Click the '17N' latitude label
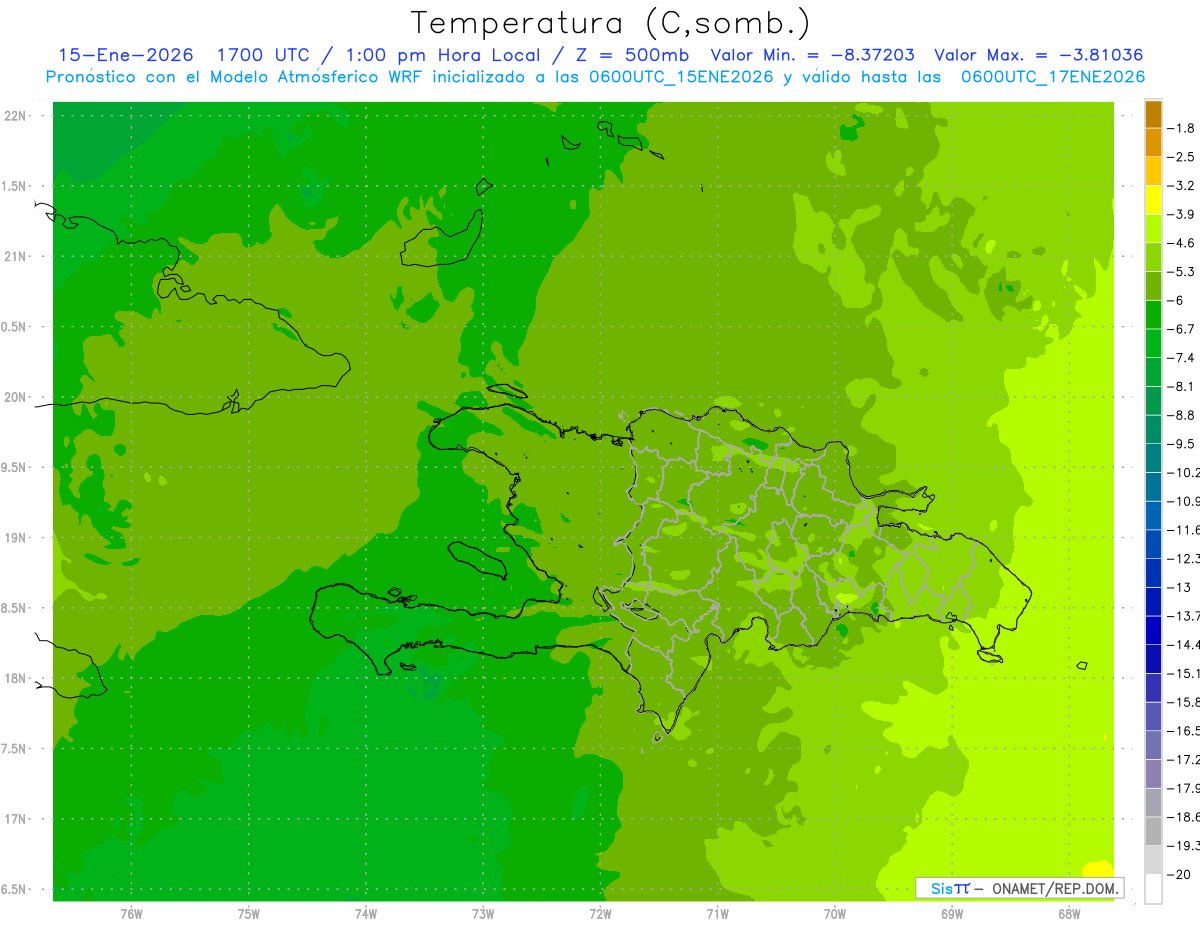The image size is (1200, 927). tap(16, 819)
